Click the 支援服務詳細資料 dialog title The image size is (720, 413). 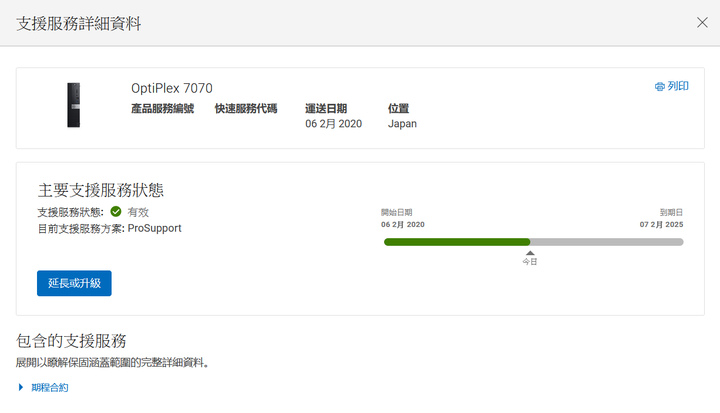pos(79,23)
